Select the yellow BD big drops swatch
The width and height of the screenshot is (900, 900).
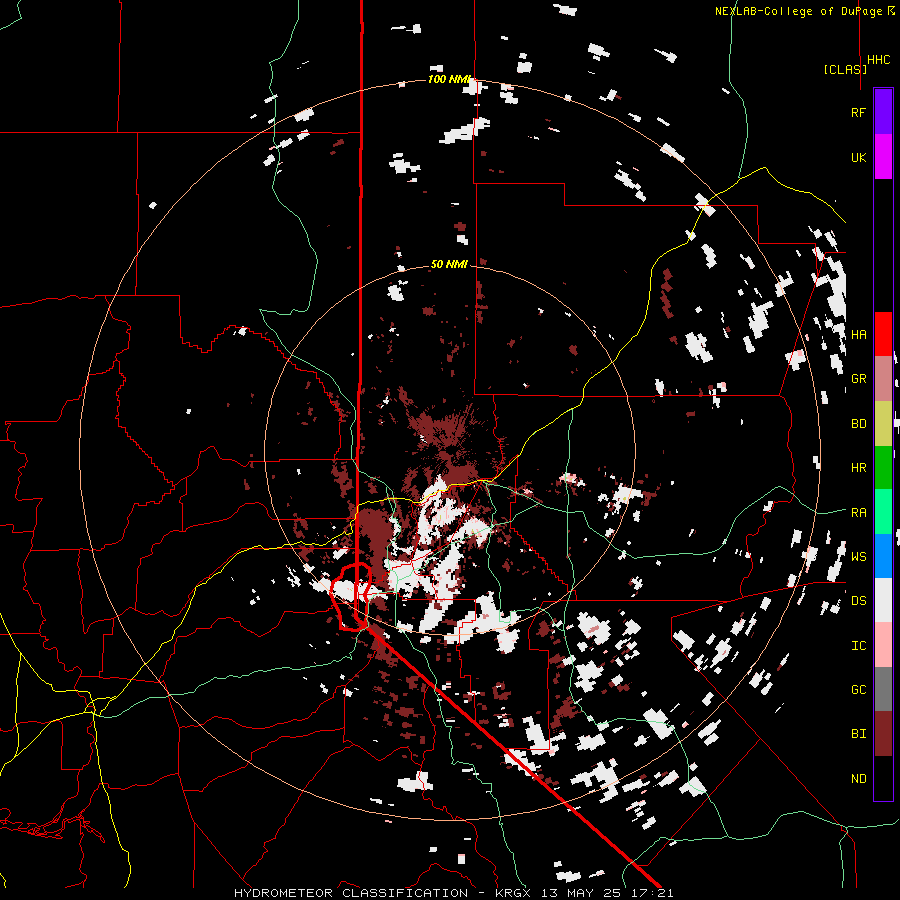click(883, 424)
